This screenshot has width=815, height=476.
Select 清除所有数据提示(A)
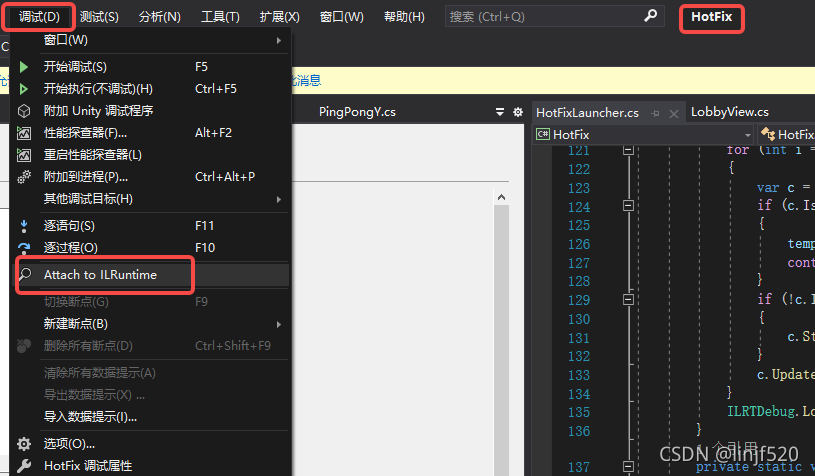coord(151,373)
